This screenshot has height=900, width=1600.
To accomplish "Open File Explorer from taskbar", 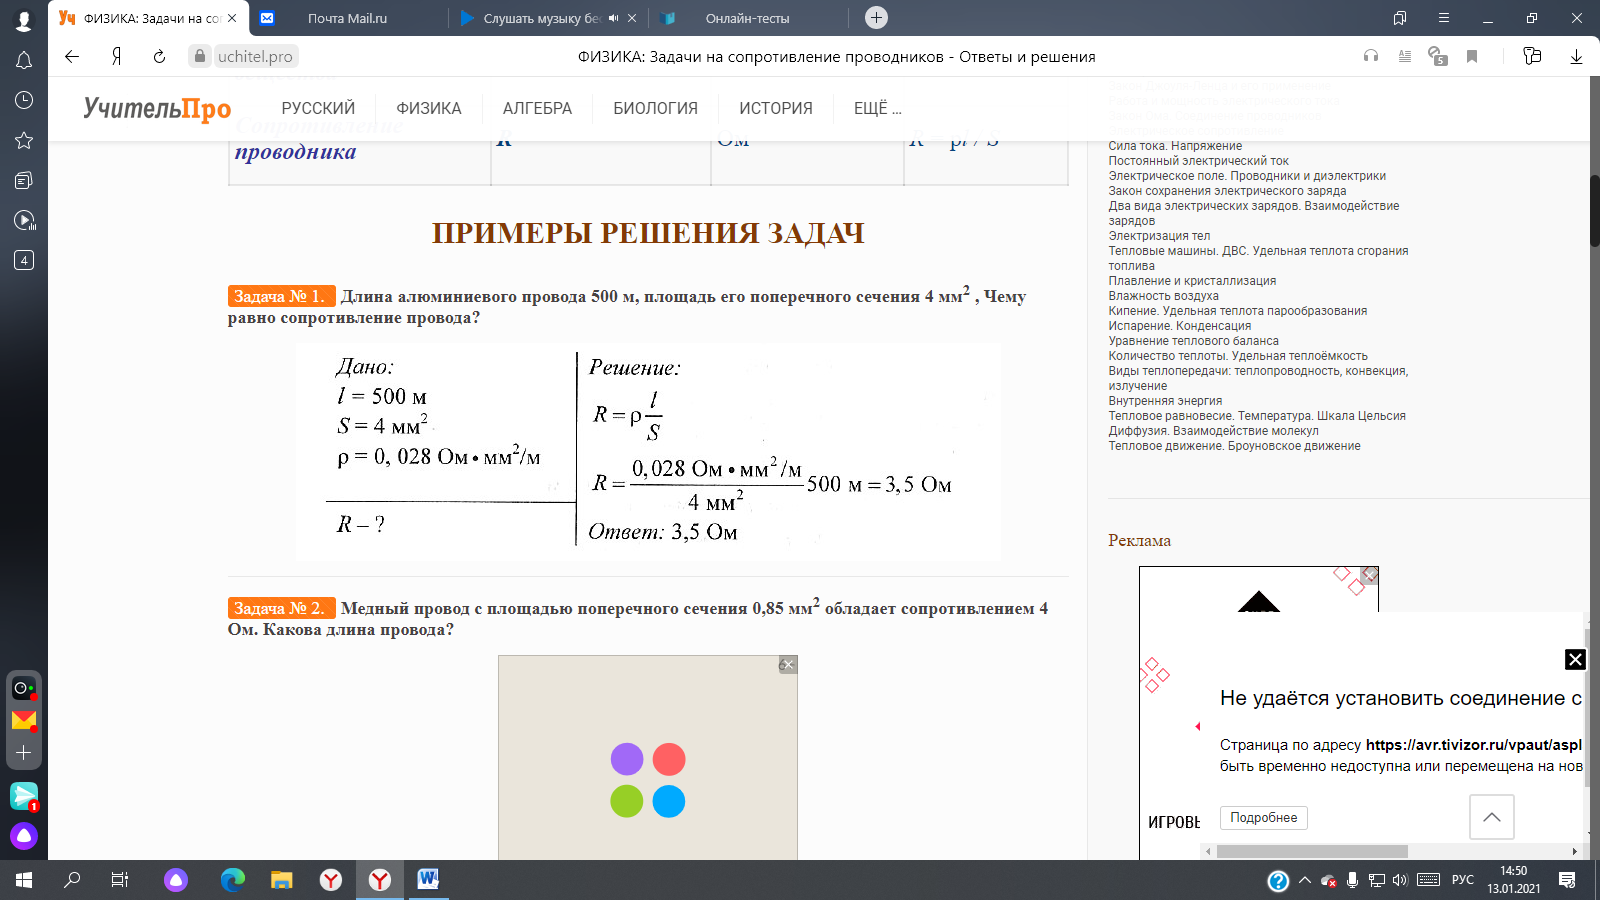I will [x=282, y=880].
